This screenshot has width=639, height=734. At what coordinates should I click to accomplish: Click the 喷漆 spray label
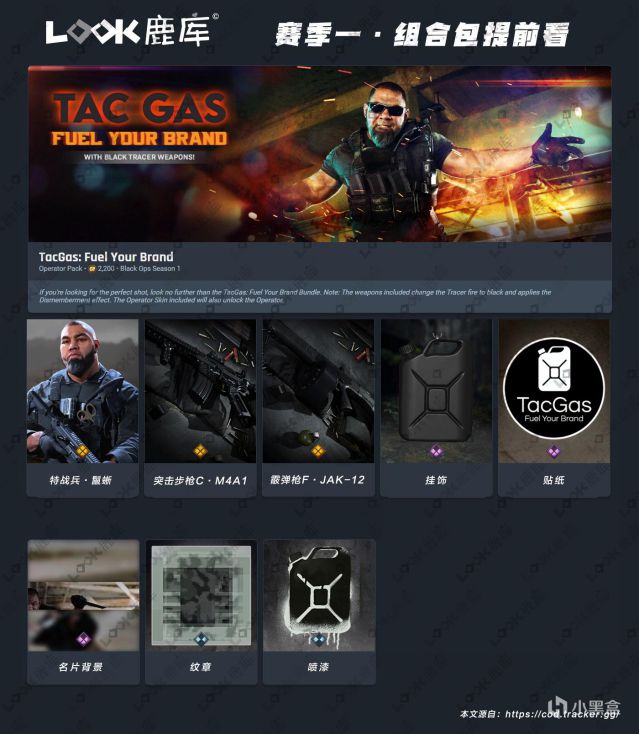coord(318,667)
